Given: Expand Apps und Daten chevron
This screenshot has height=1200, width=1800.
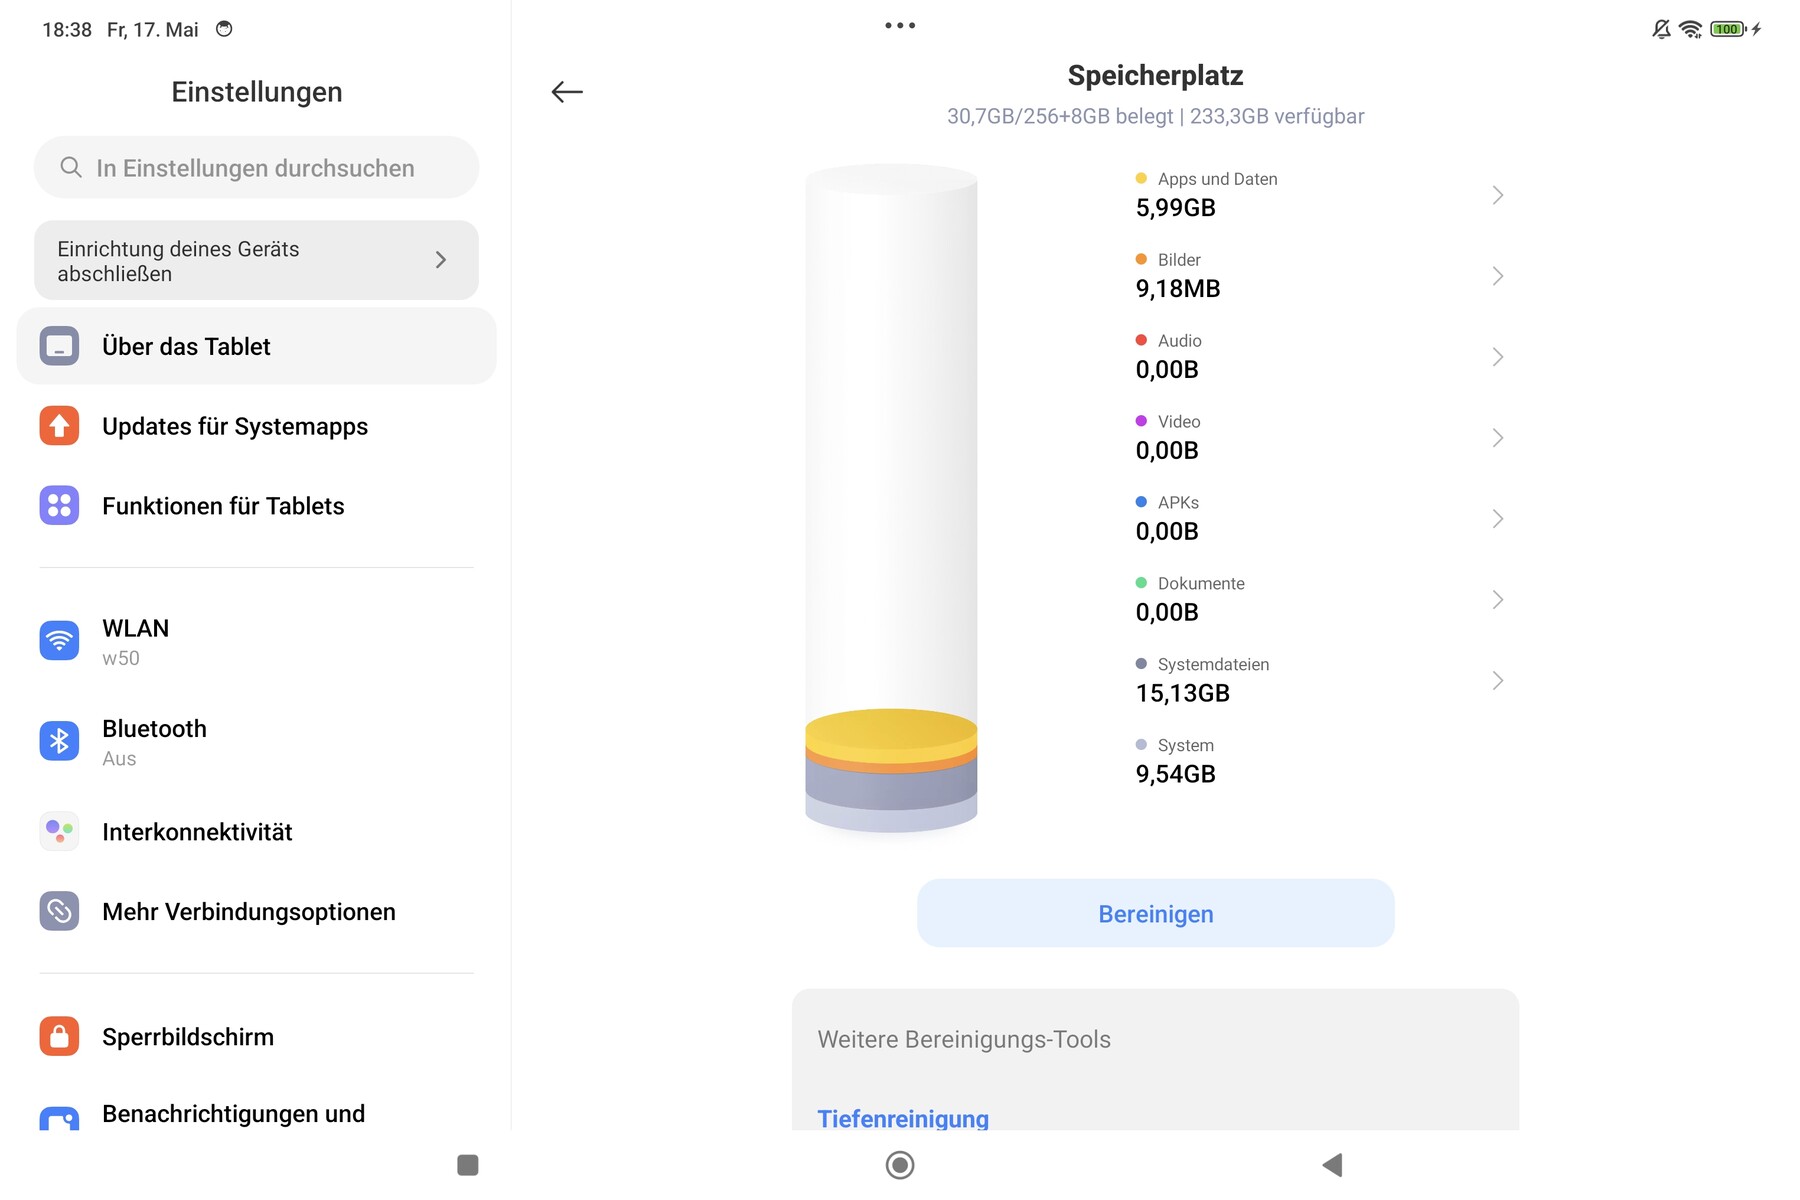Looking at the screenshot, I should (x=1497, y=195).
